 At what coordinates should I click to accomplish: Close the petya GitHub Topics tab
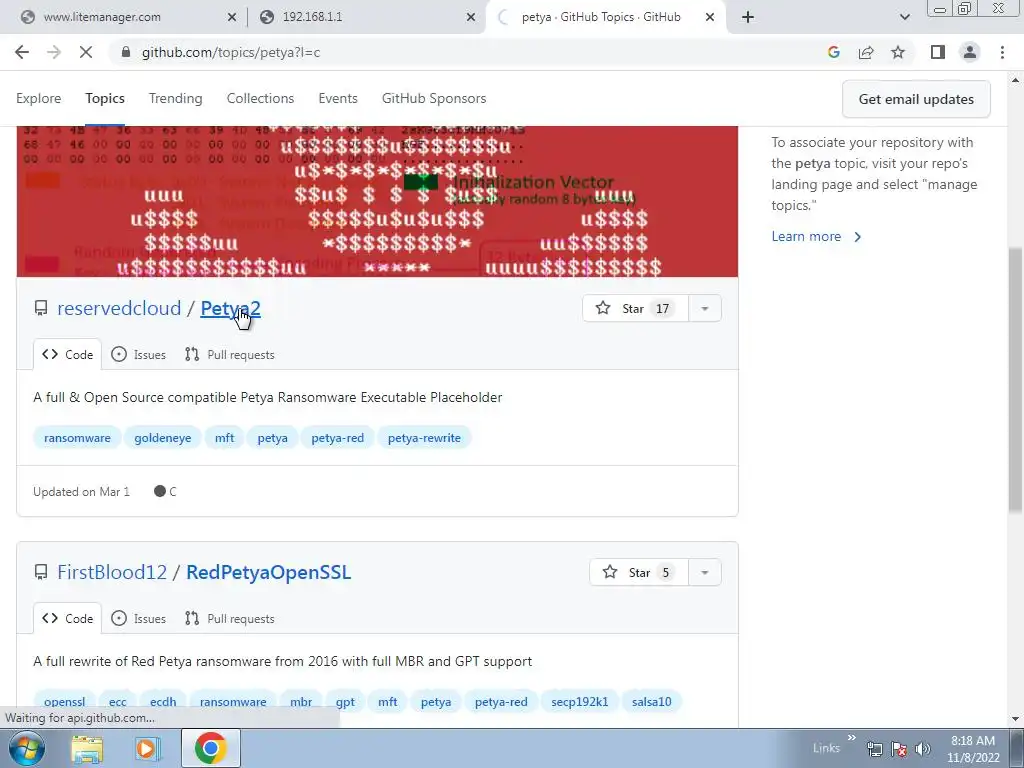710,17
